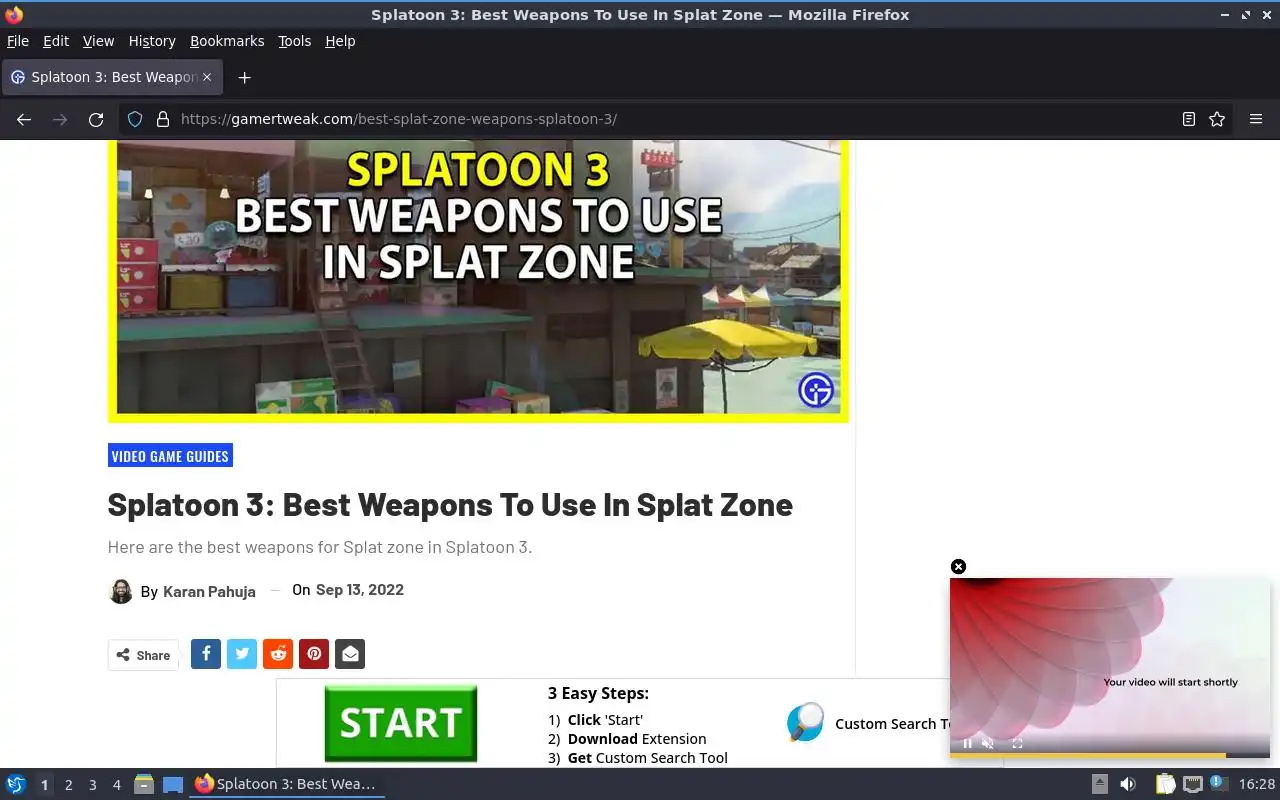
Task: Open the clipboard manager tray icon
Action: pos(1165,784)
